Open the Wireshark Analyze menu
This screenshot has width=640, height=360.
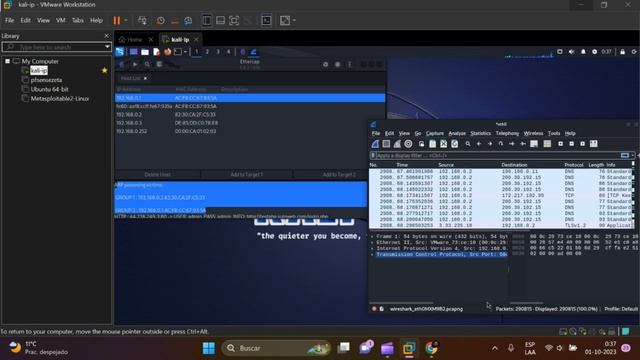coord(457,133)
